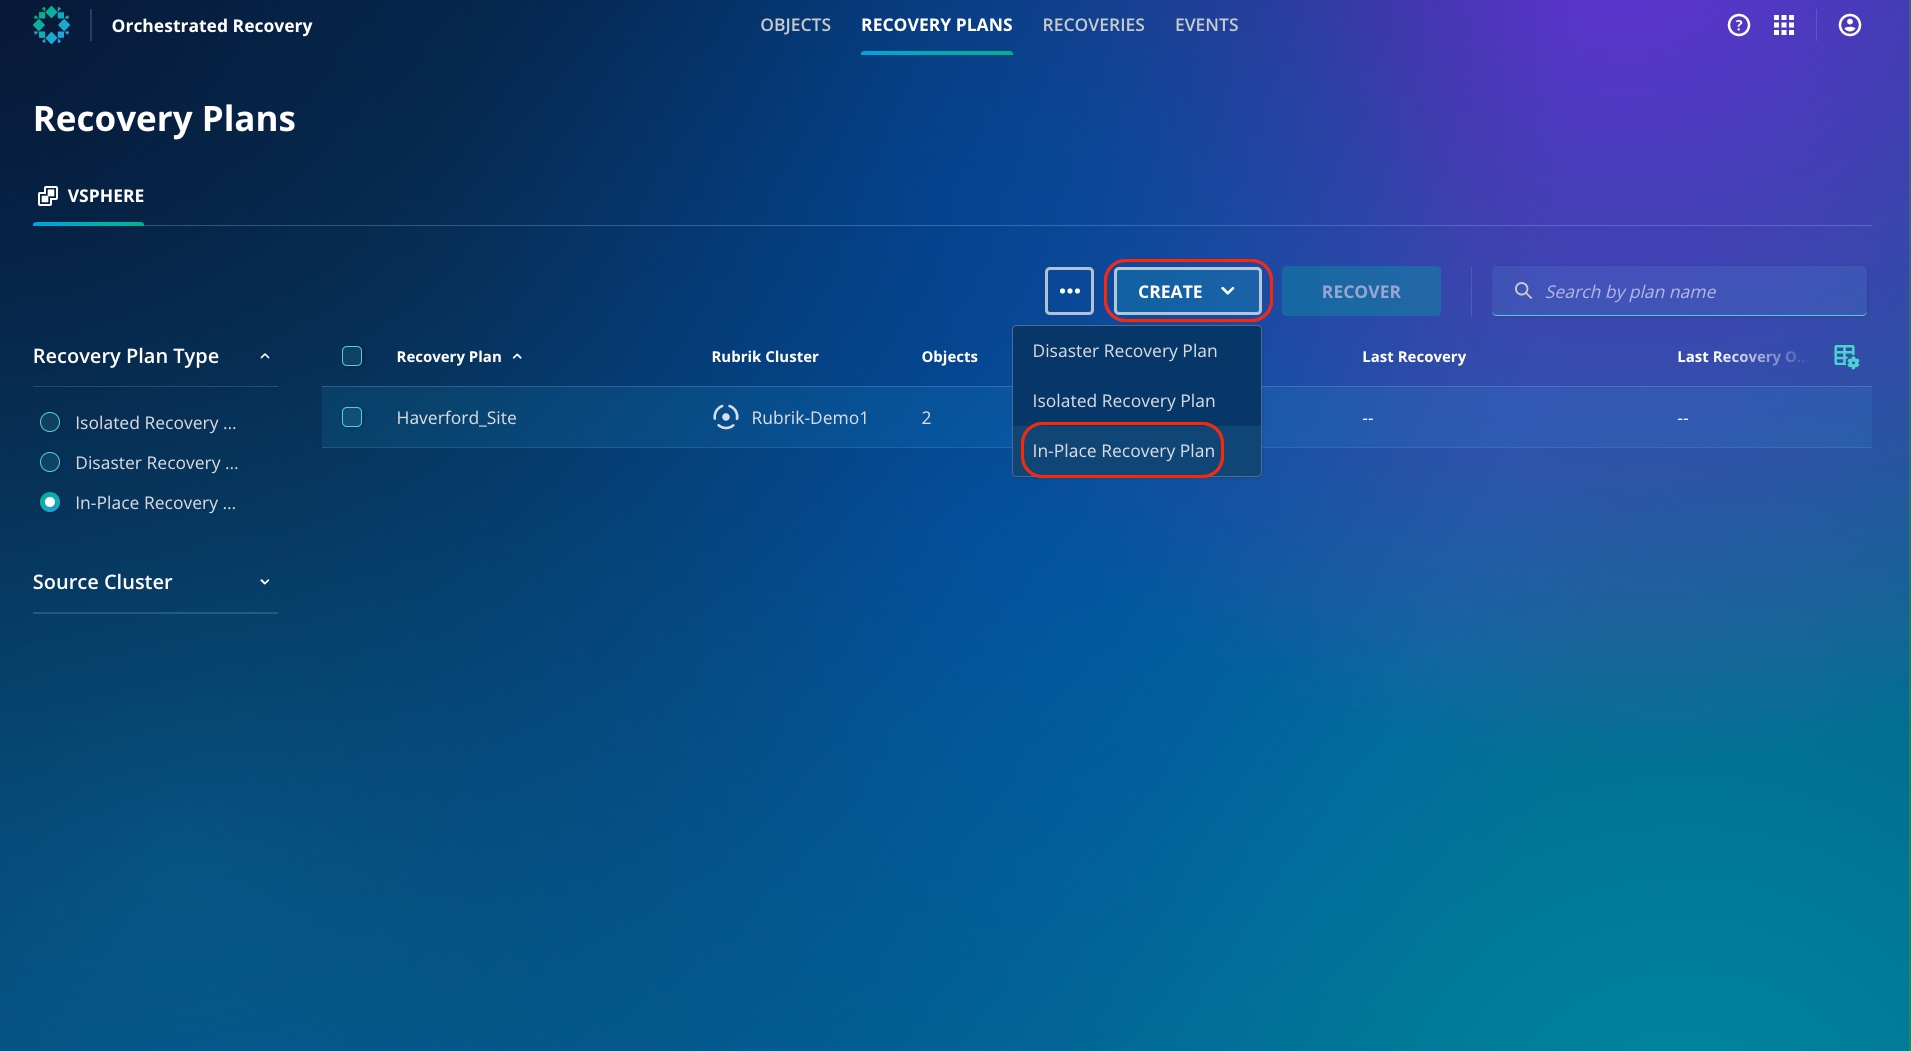The image size is (1911, 1051).
Task: Switch to the RECOVERIES tab
Action: pyautogui.click(x=1093, y=25)
